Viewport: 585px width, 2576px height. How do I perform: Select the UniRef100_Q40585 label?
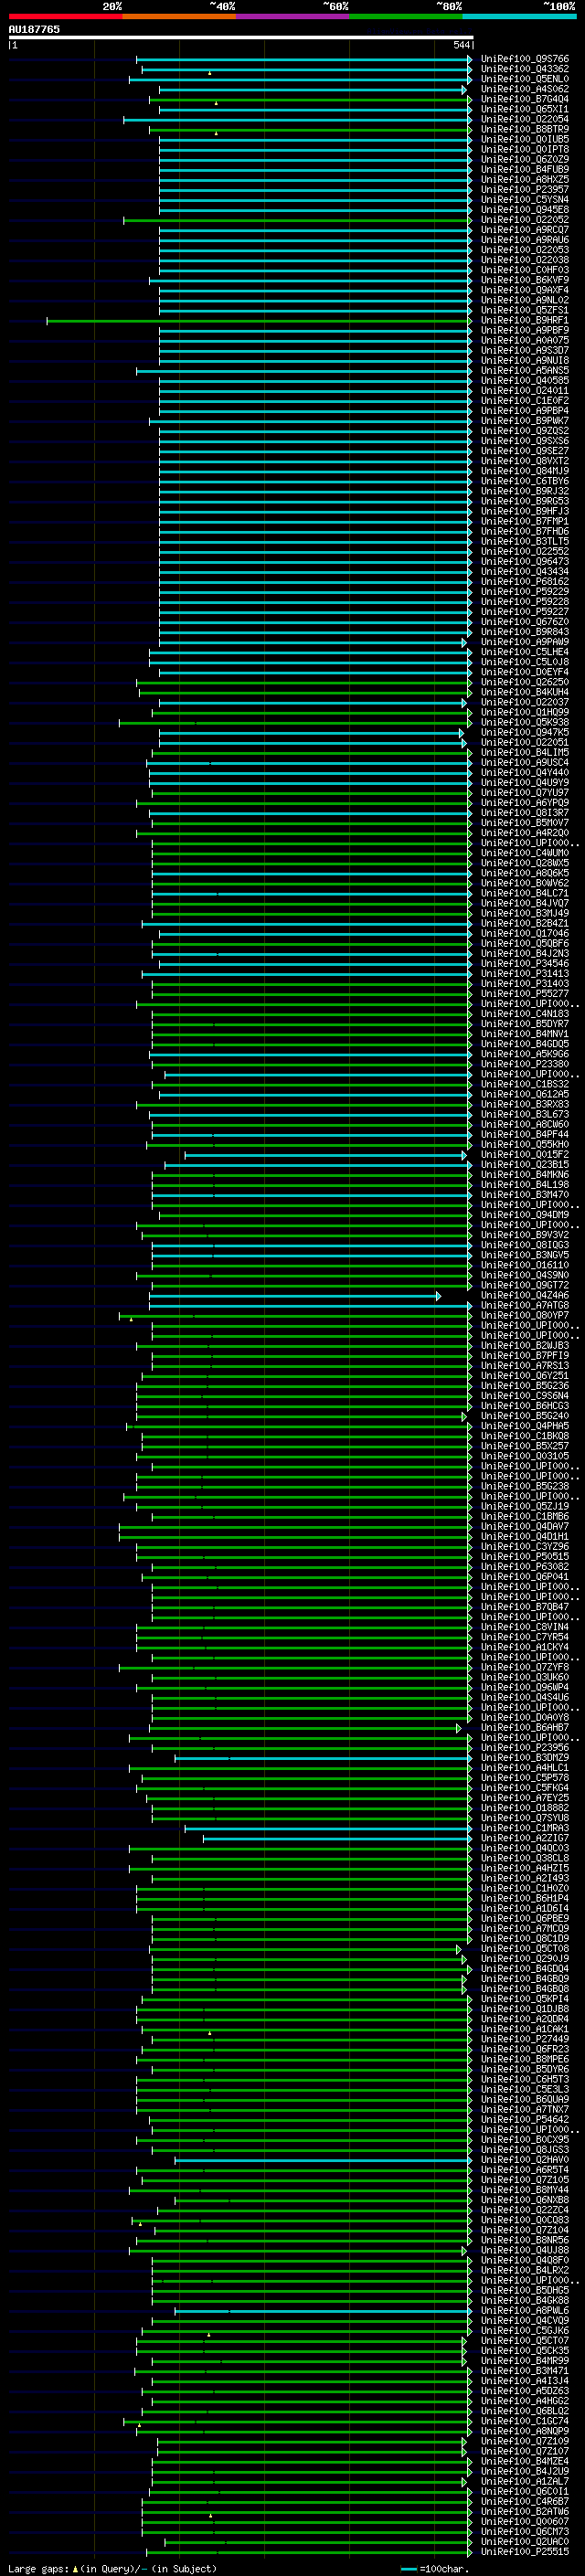point(524,381)
